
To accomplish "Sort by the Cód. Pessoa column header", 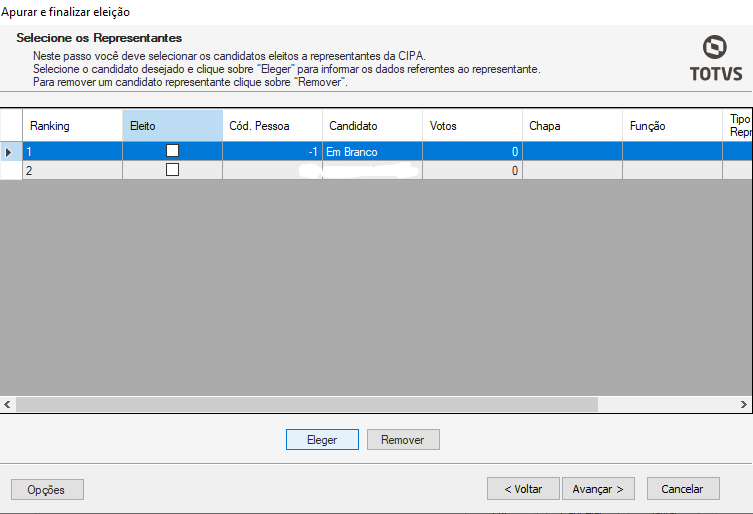I will point(272,126).
